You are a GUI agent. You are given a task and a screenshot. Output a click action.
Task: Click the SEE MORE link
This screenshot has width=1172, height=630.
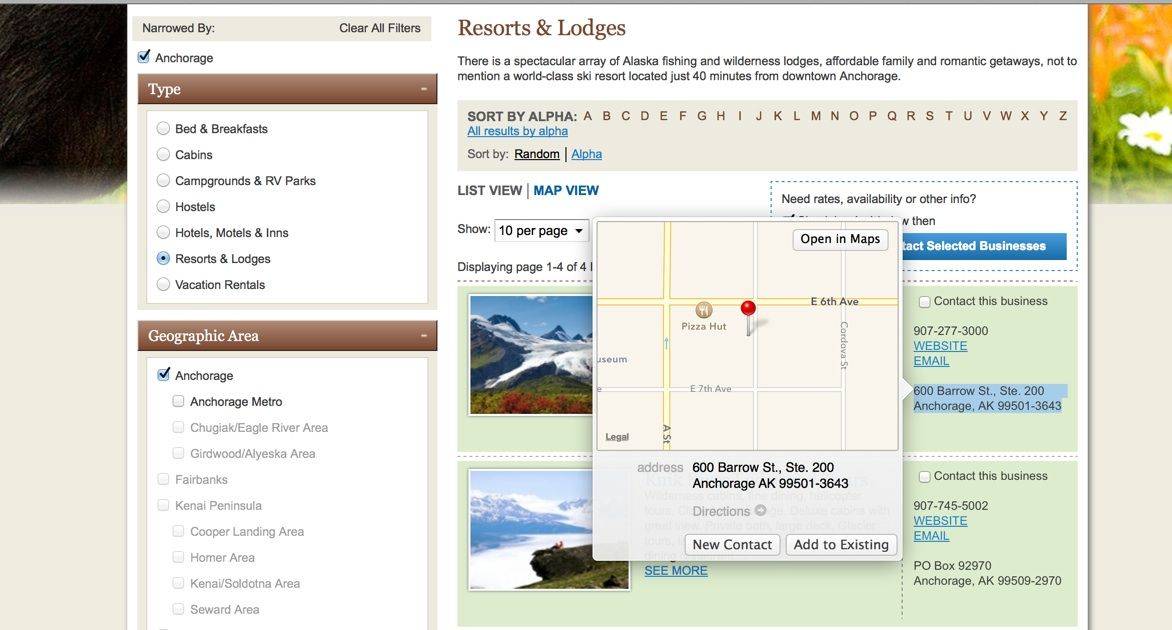(675, 571)
